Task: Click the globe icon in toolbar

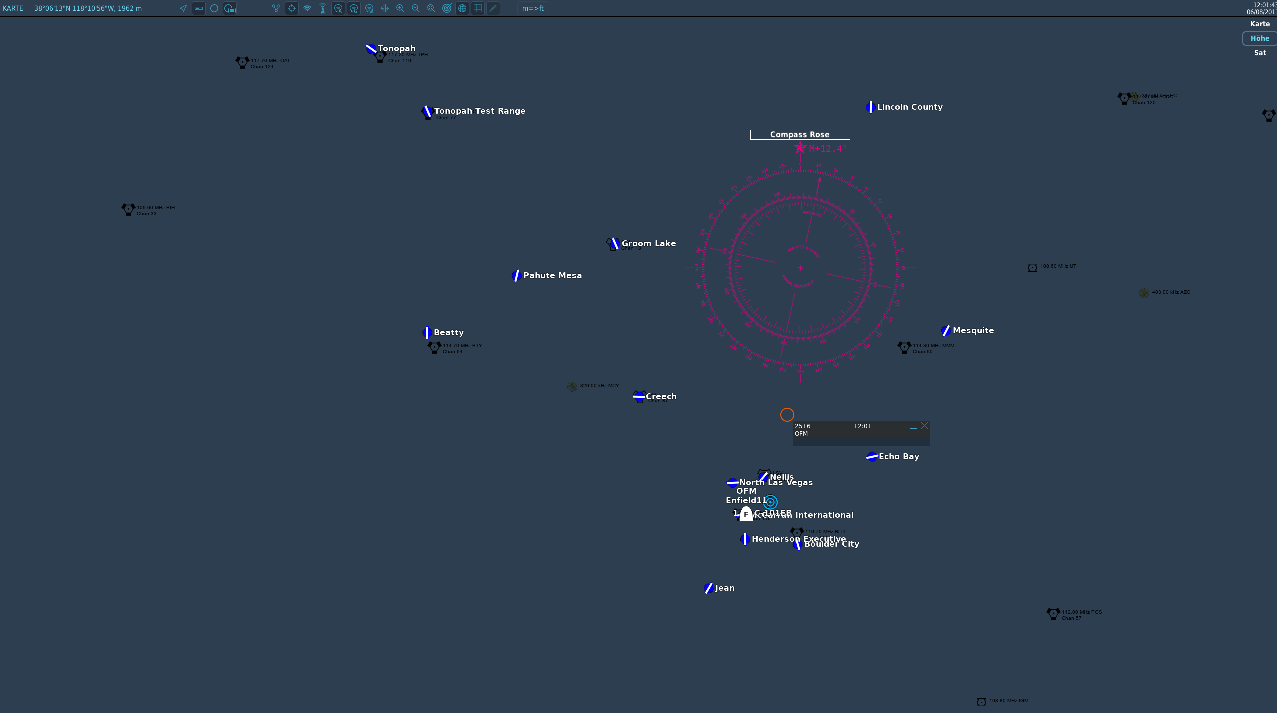Action: click(x=462, y=8)
